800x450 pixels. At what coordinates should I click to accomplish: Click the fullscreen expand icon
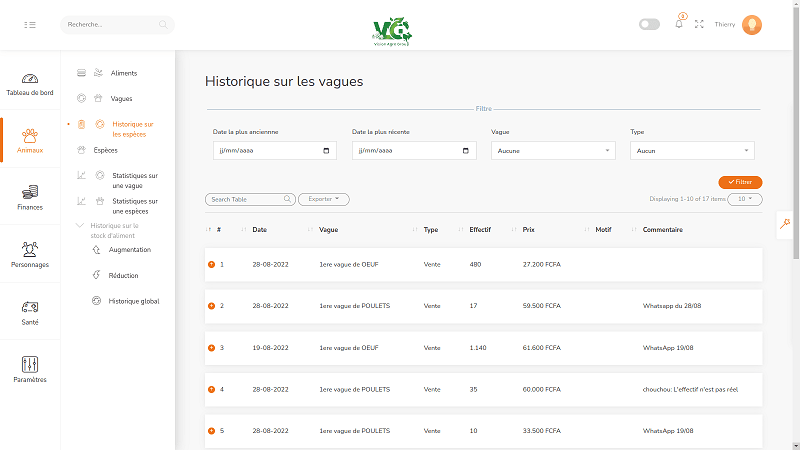click(x=699, y=24)
